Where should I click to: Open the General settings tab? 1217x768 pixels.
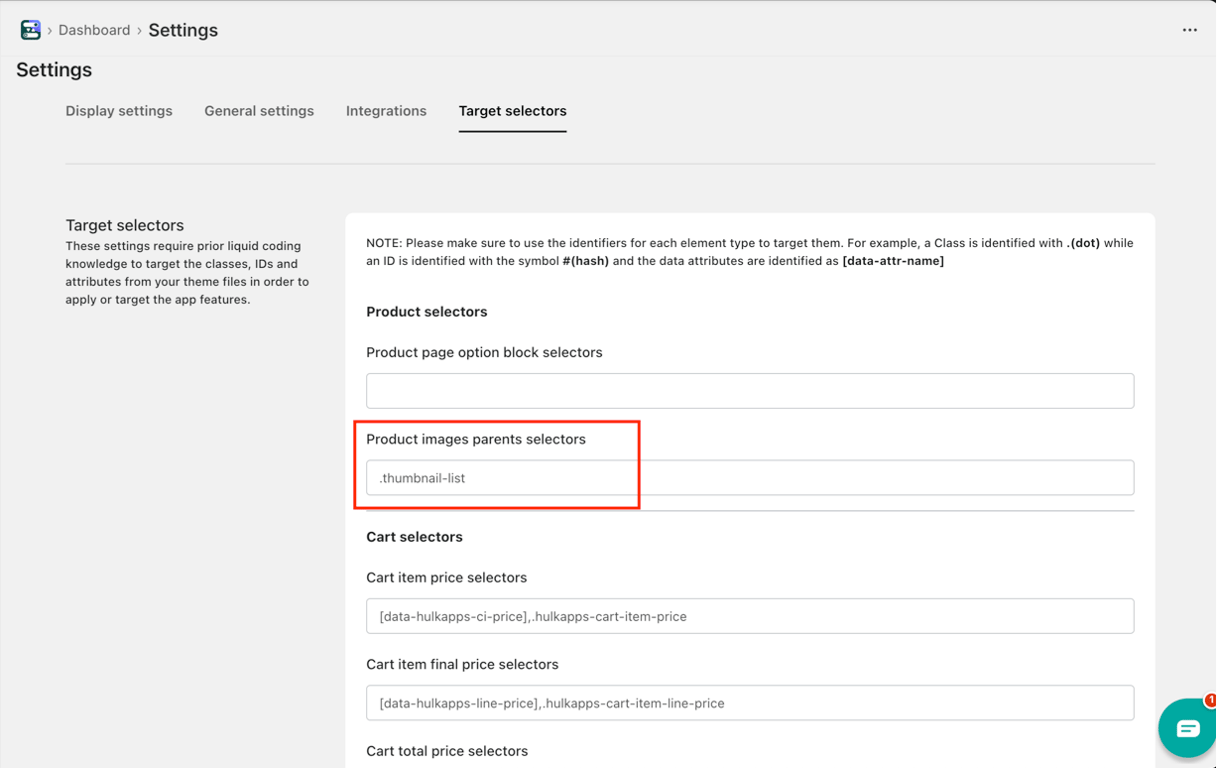[x=259, y=111]
